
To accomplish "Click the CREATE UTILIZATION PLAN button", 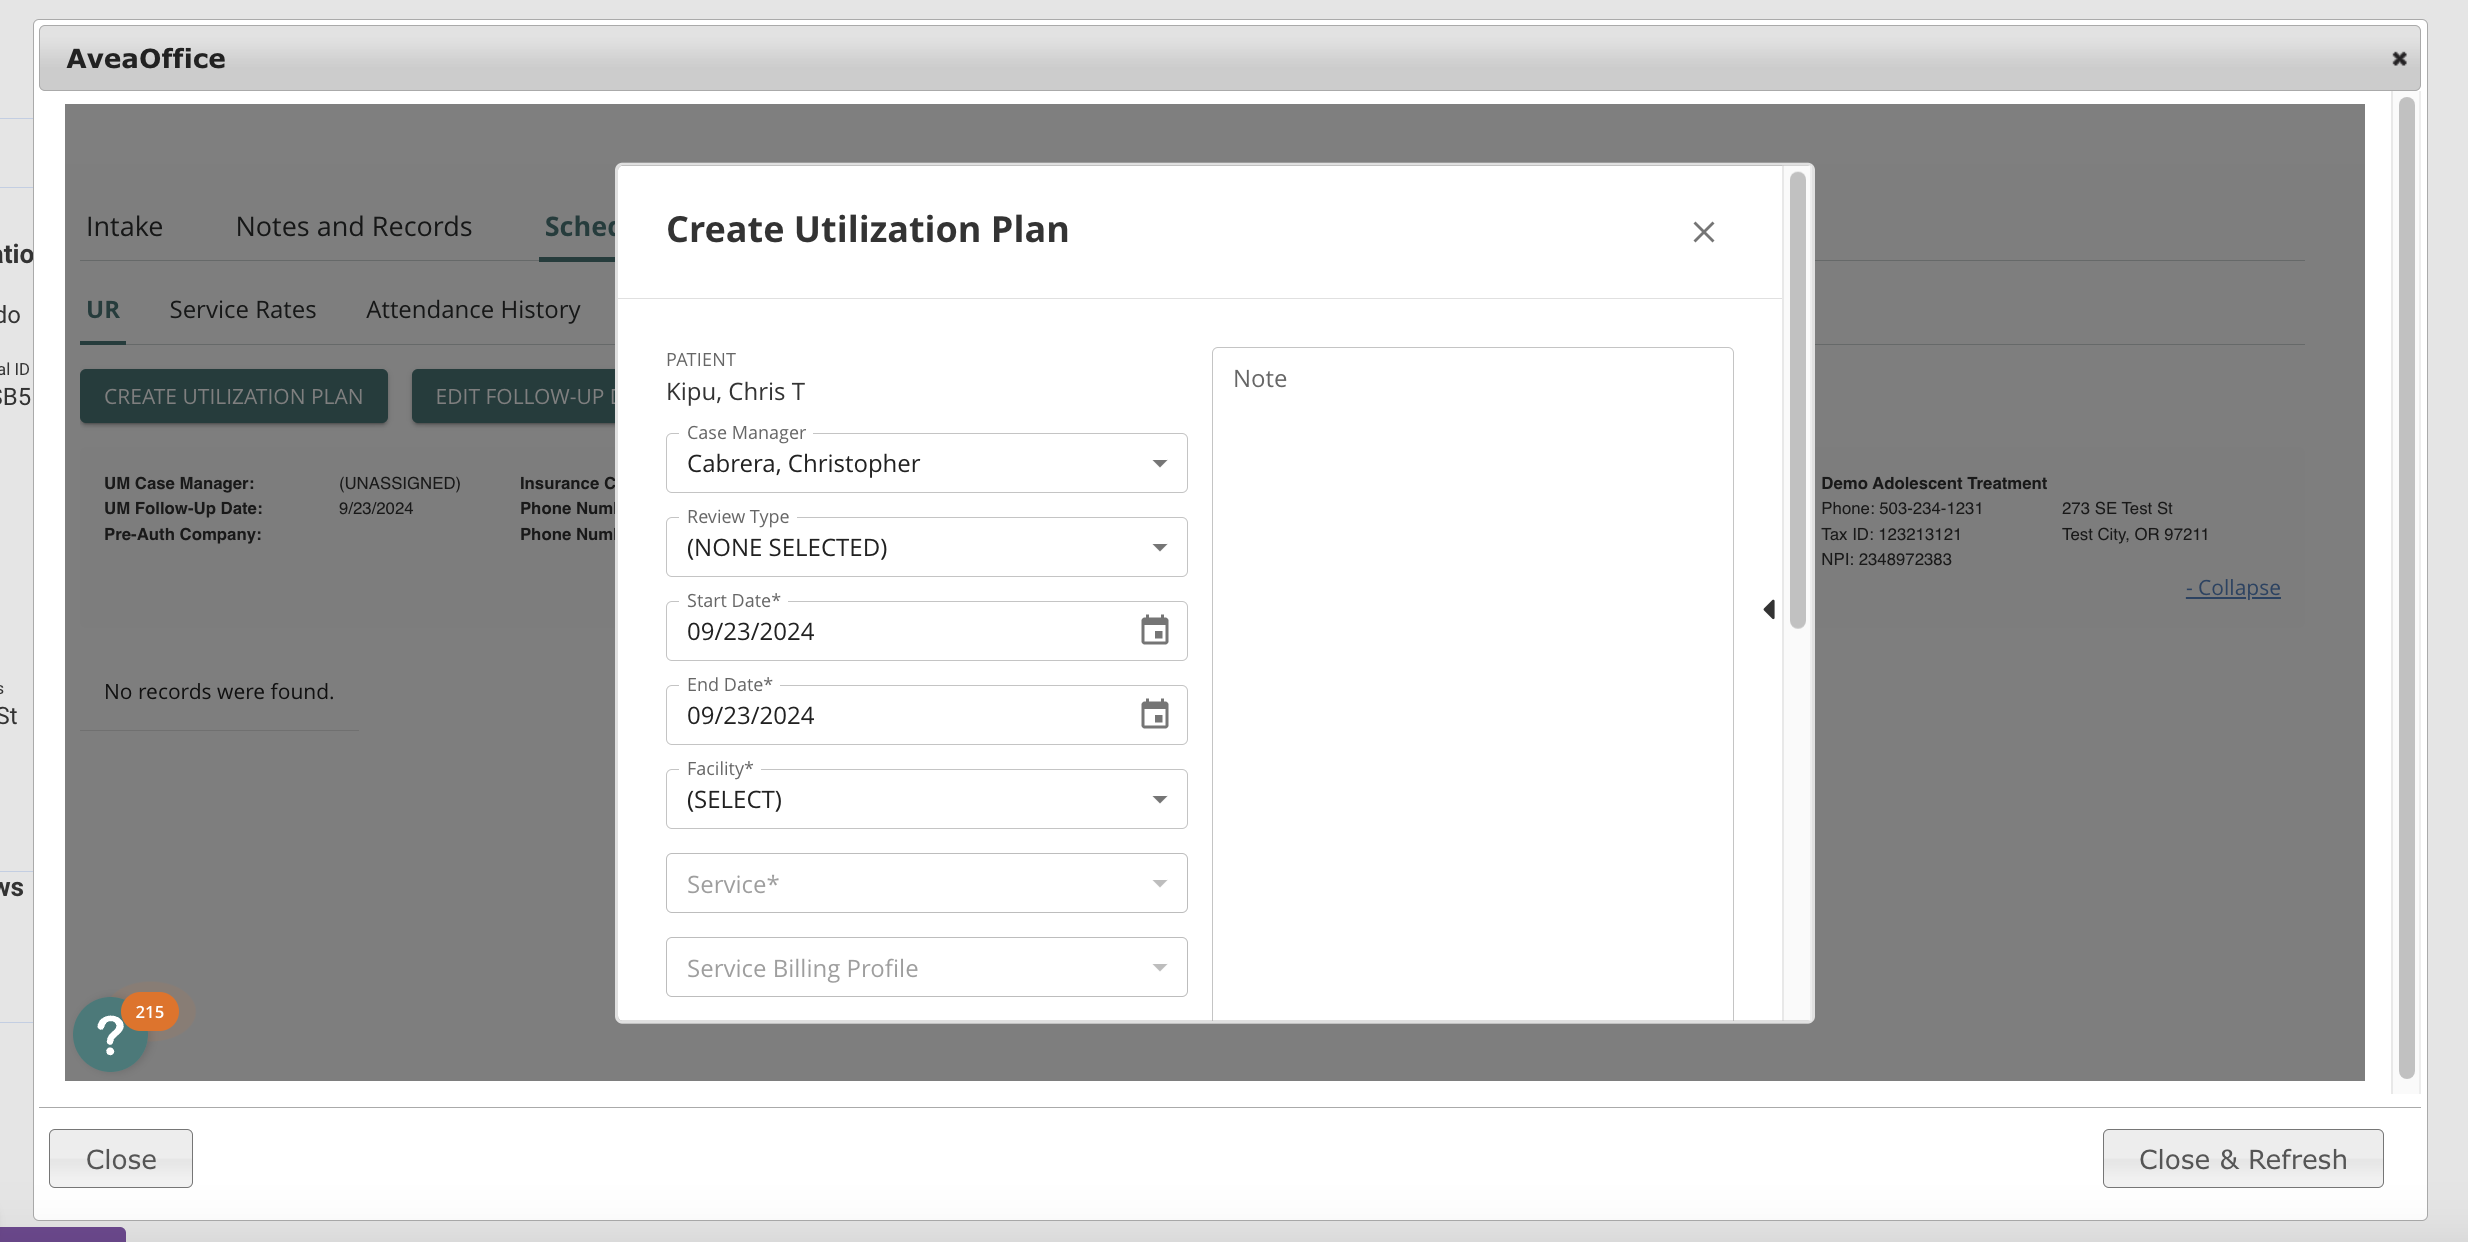I will coord(233,396).
